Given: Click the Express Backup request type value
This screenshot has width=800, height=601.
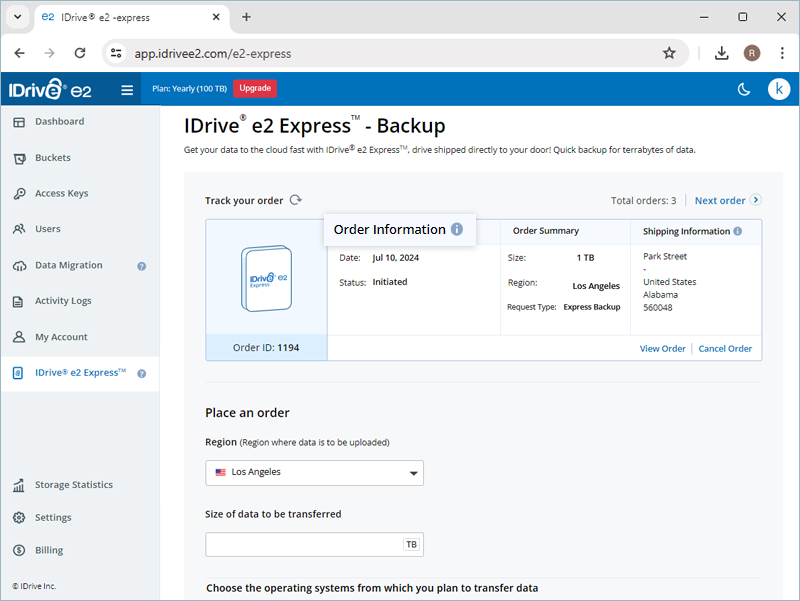Looking at the screenshot, I should pos(592,307).
